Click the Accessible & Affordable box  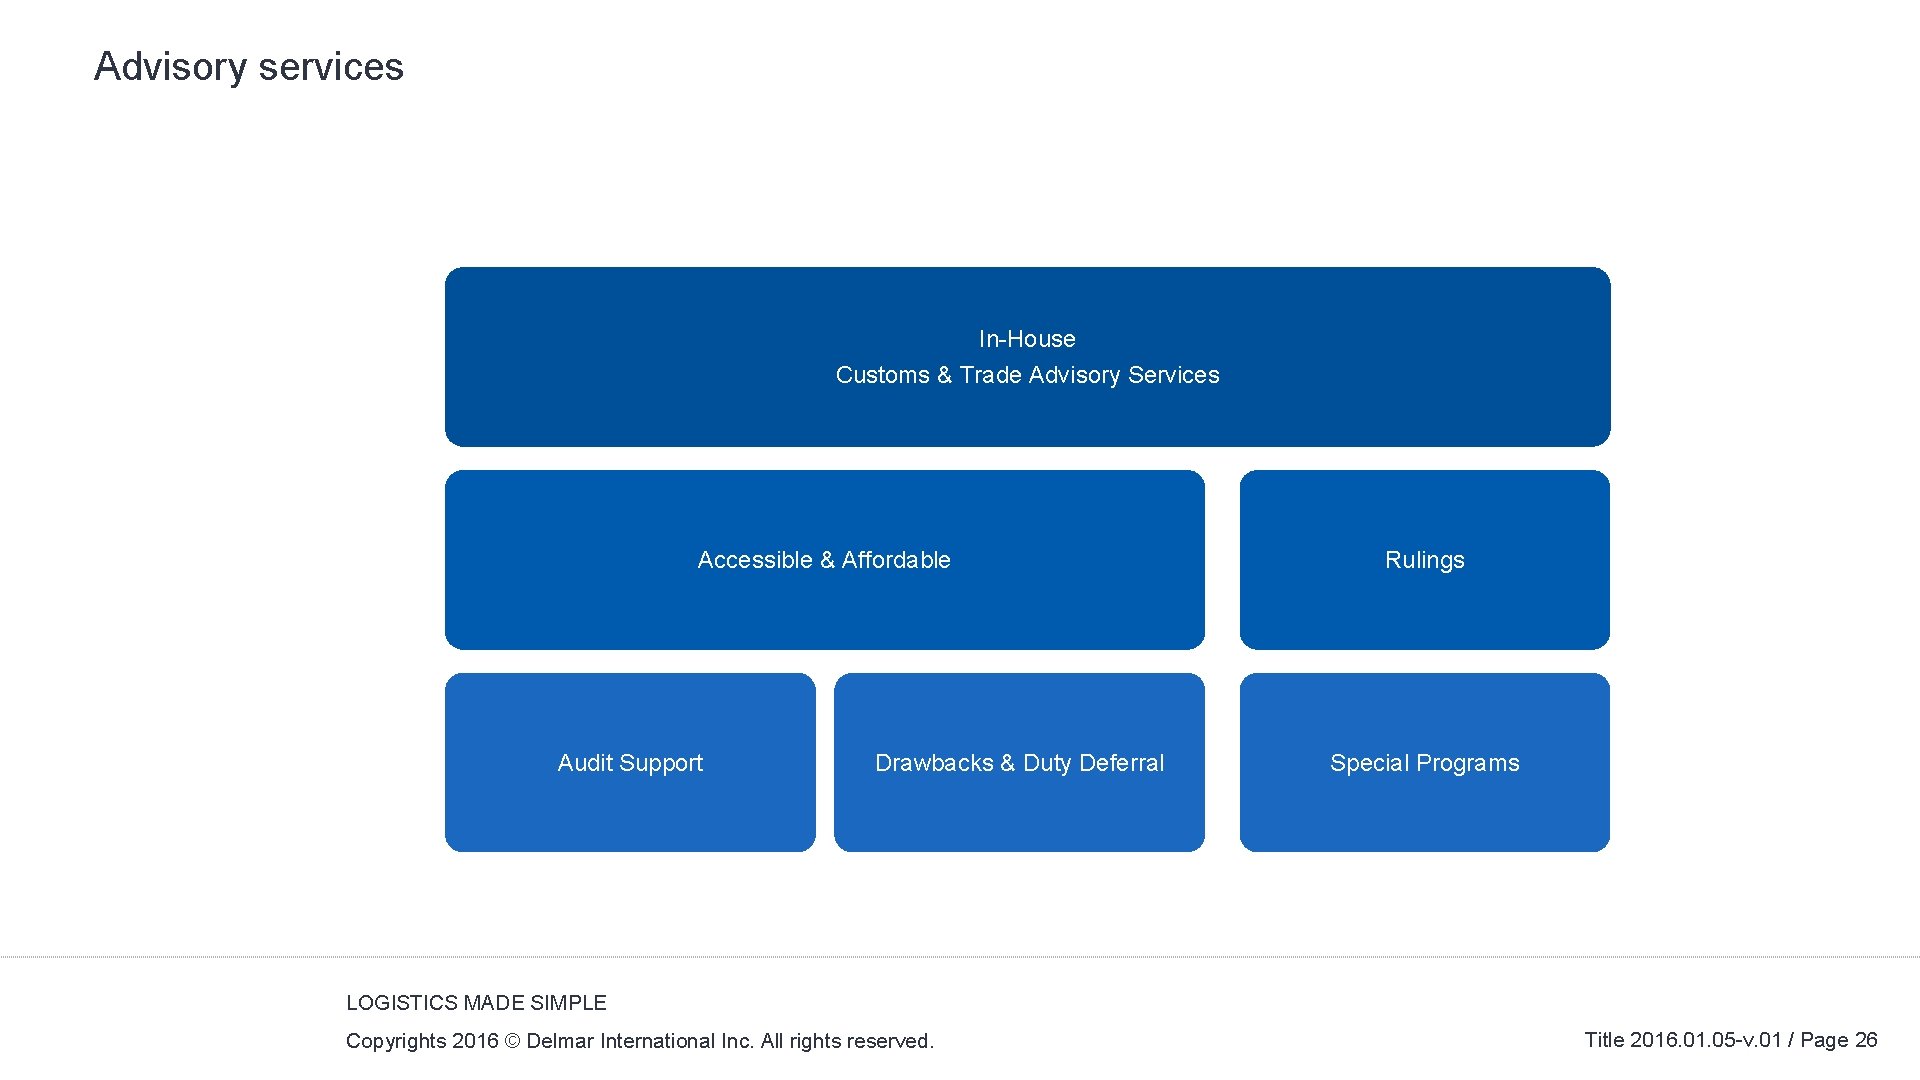[x=824, y=560]
